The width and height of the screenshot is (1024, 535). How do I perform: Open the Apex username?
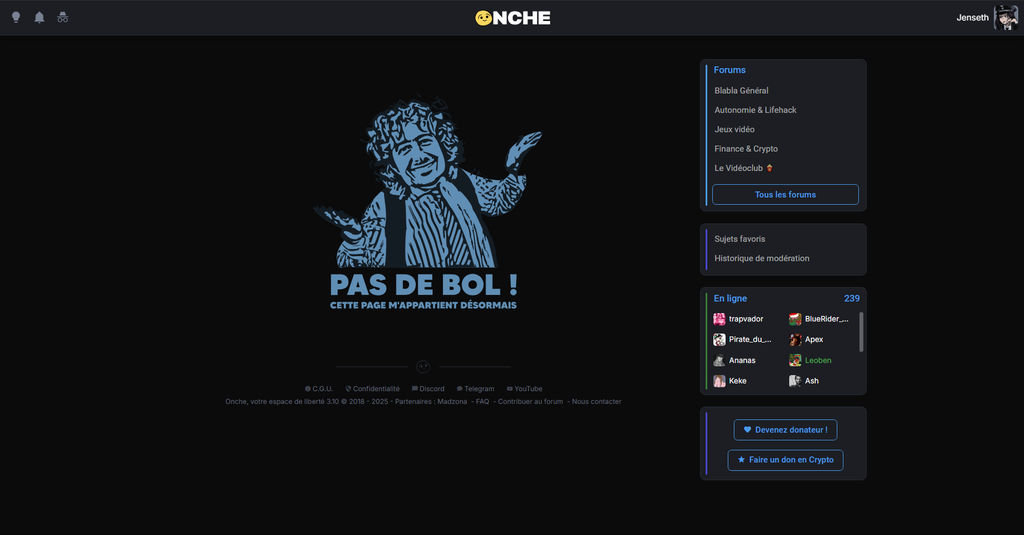pyautogui.click(x=814, y=340)
